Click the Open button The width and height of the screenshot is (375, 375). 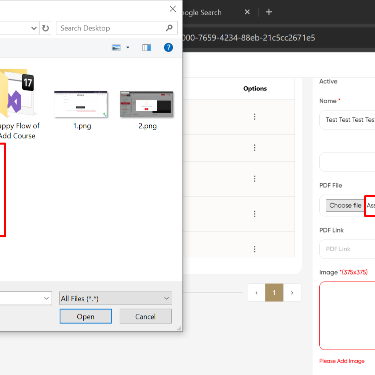click(86, 317)
